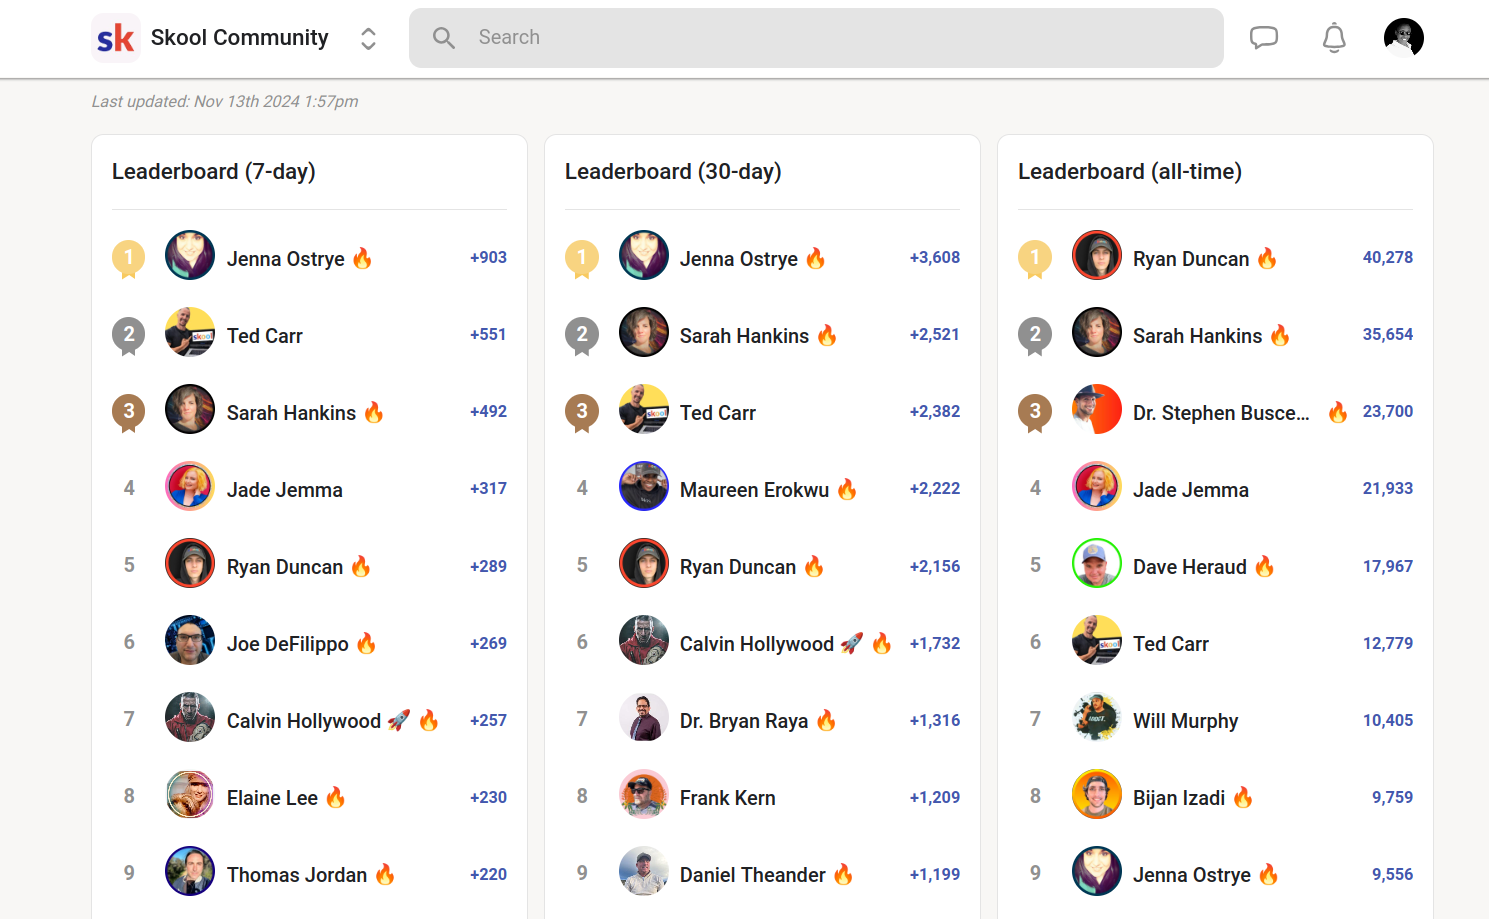Open Dave Heraud profile link
Viewport: 1489px width, 919px height.
[x=1190, y=567]
